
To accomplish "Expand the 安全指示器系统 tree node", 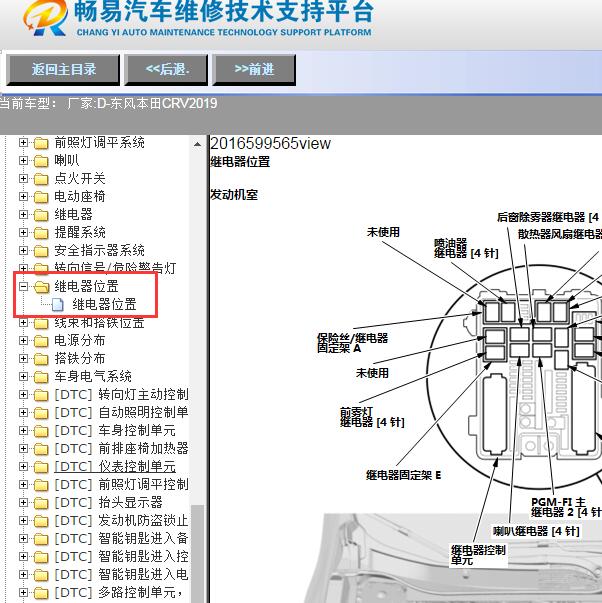I will click(23, 251).
